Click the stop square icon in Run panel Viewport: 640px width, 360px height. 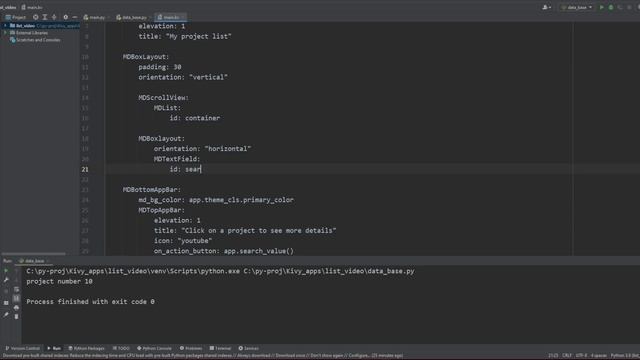[x=6, y=291]
